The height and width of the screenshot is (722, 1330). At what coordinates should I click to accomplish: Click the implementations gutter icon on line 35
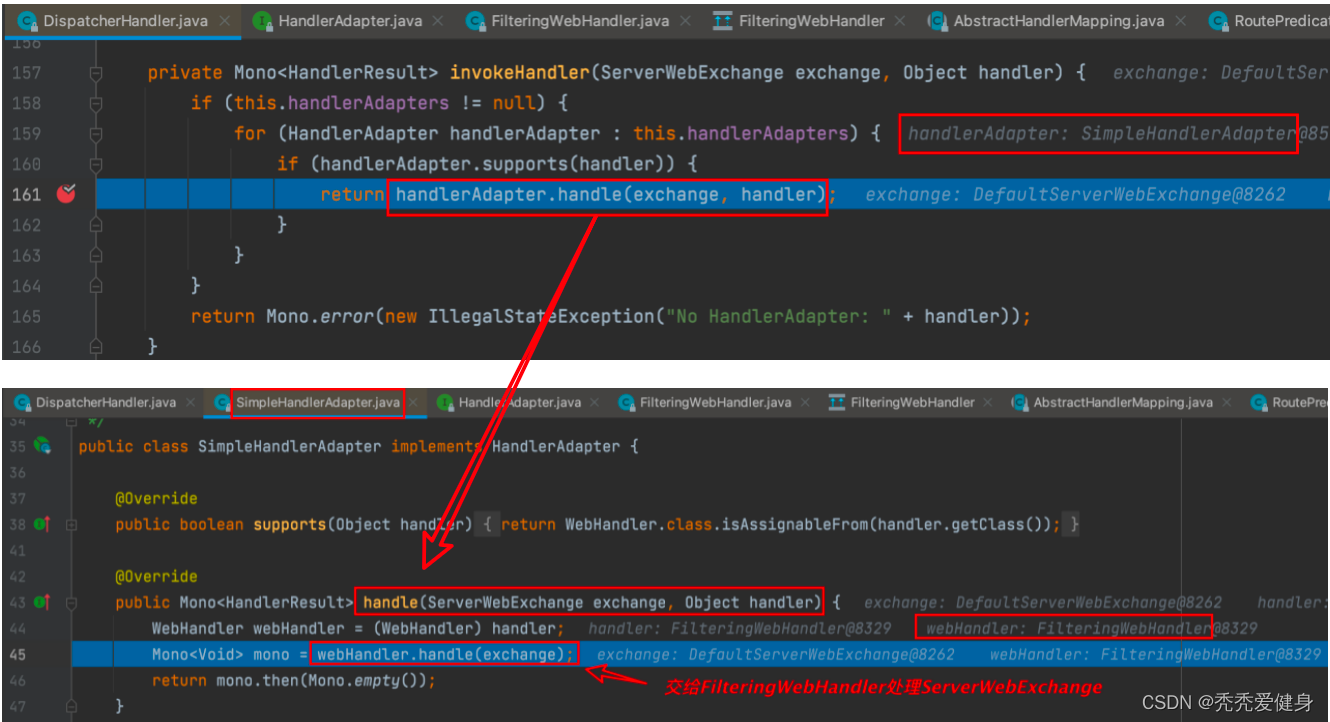[42, 446]
